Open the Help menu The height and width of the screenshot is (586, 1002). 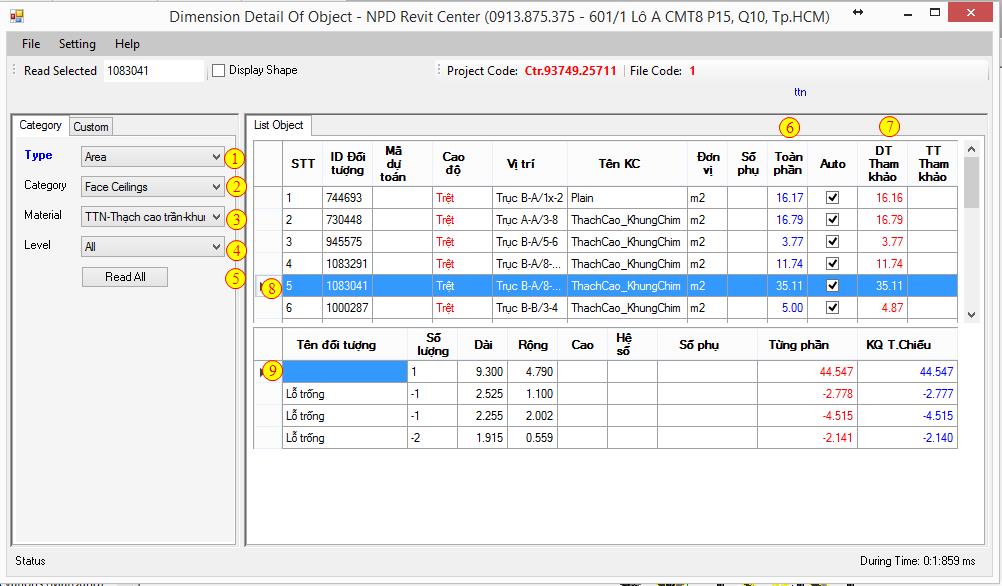[127, 44]
